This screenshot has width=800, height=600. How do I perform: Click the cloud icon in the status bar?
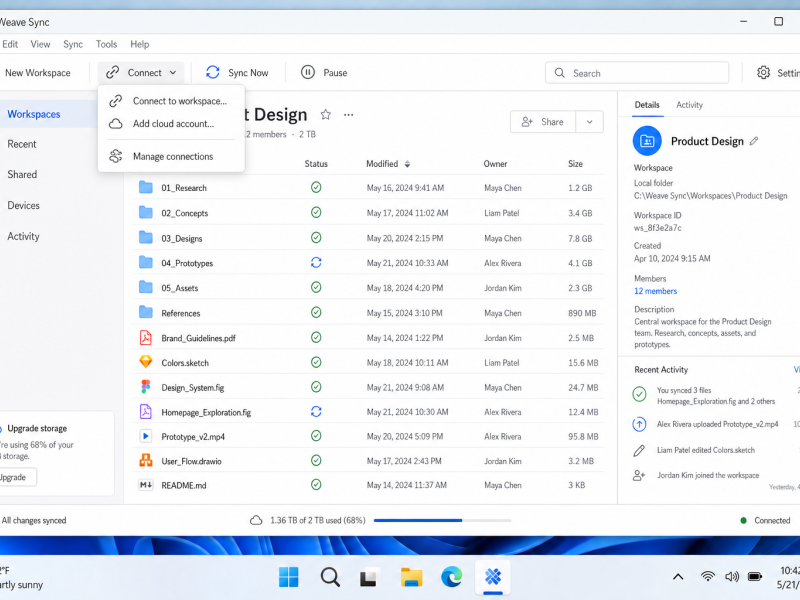[x=256, y=520]
